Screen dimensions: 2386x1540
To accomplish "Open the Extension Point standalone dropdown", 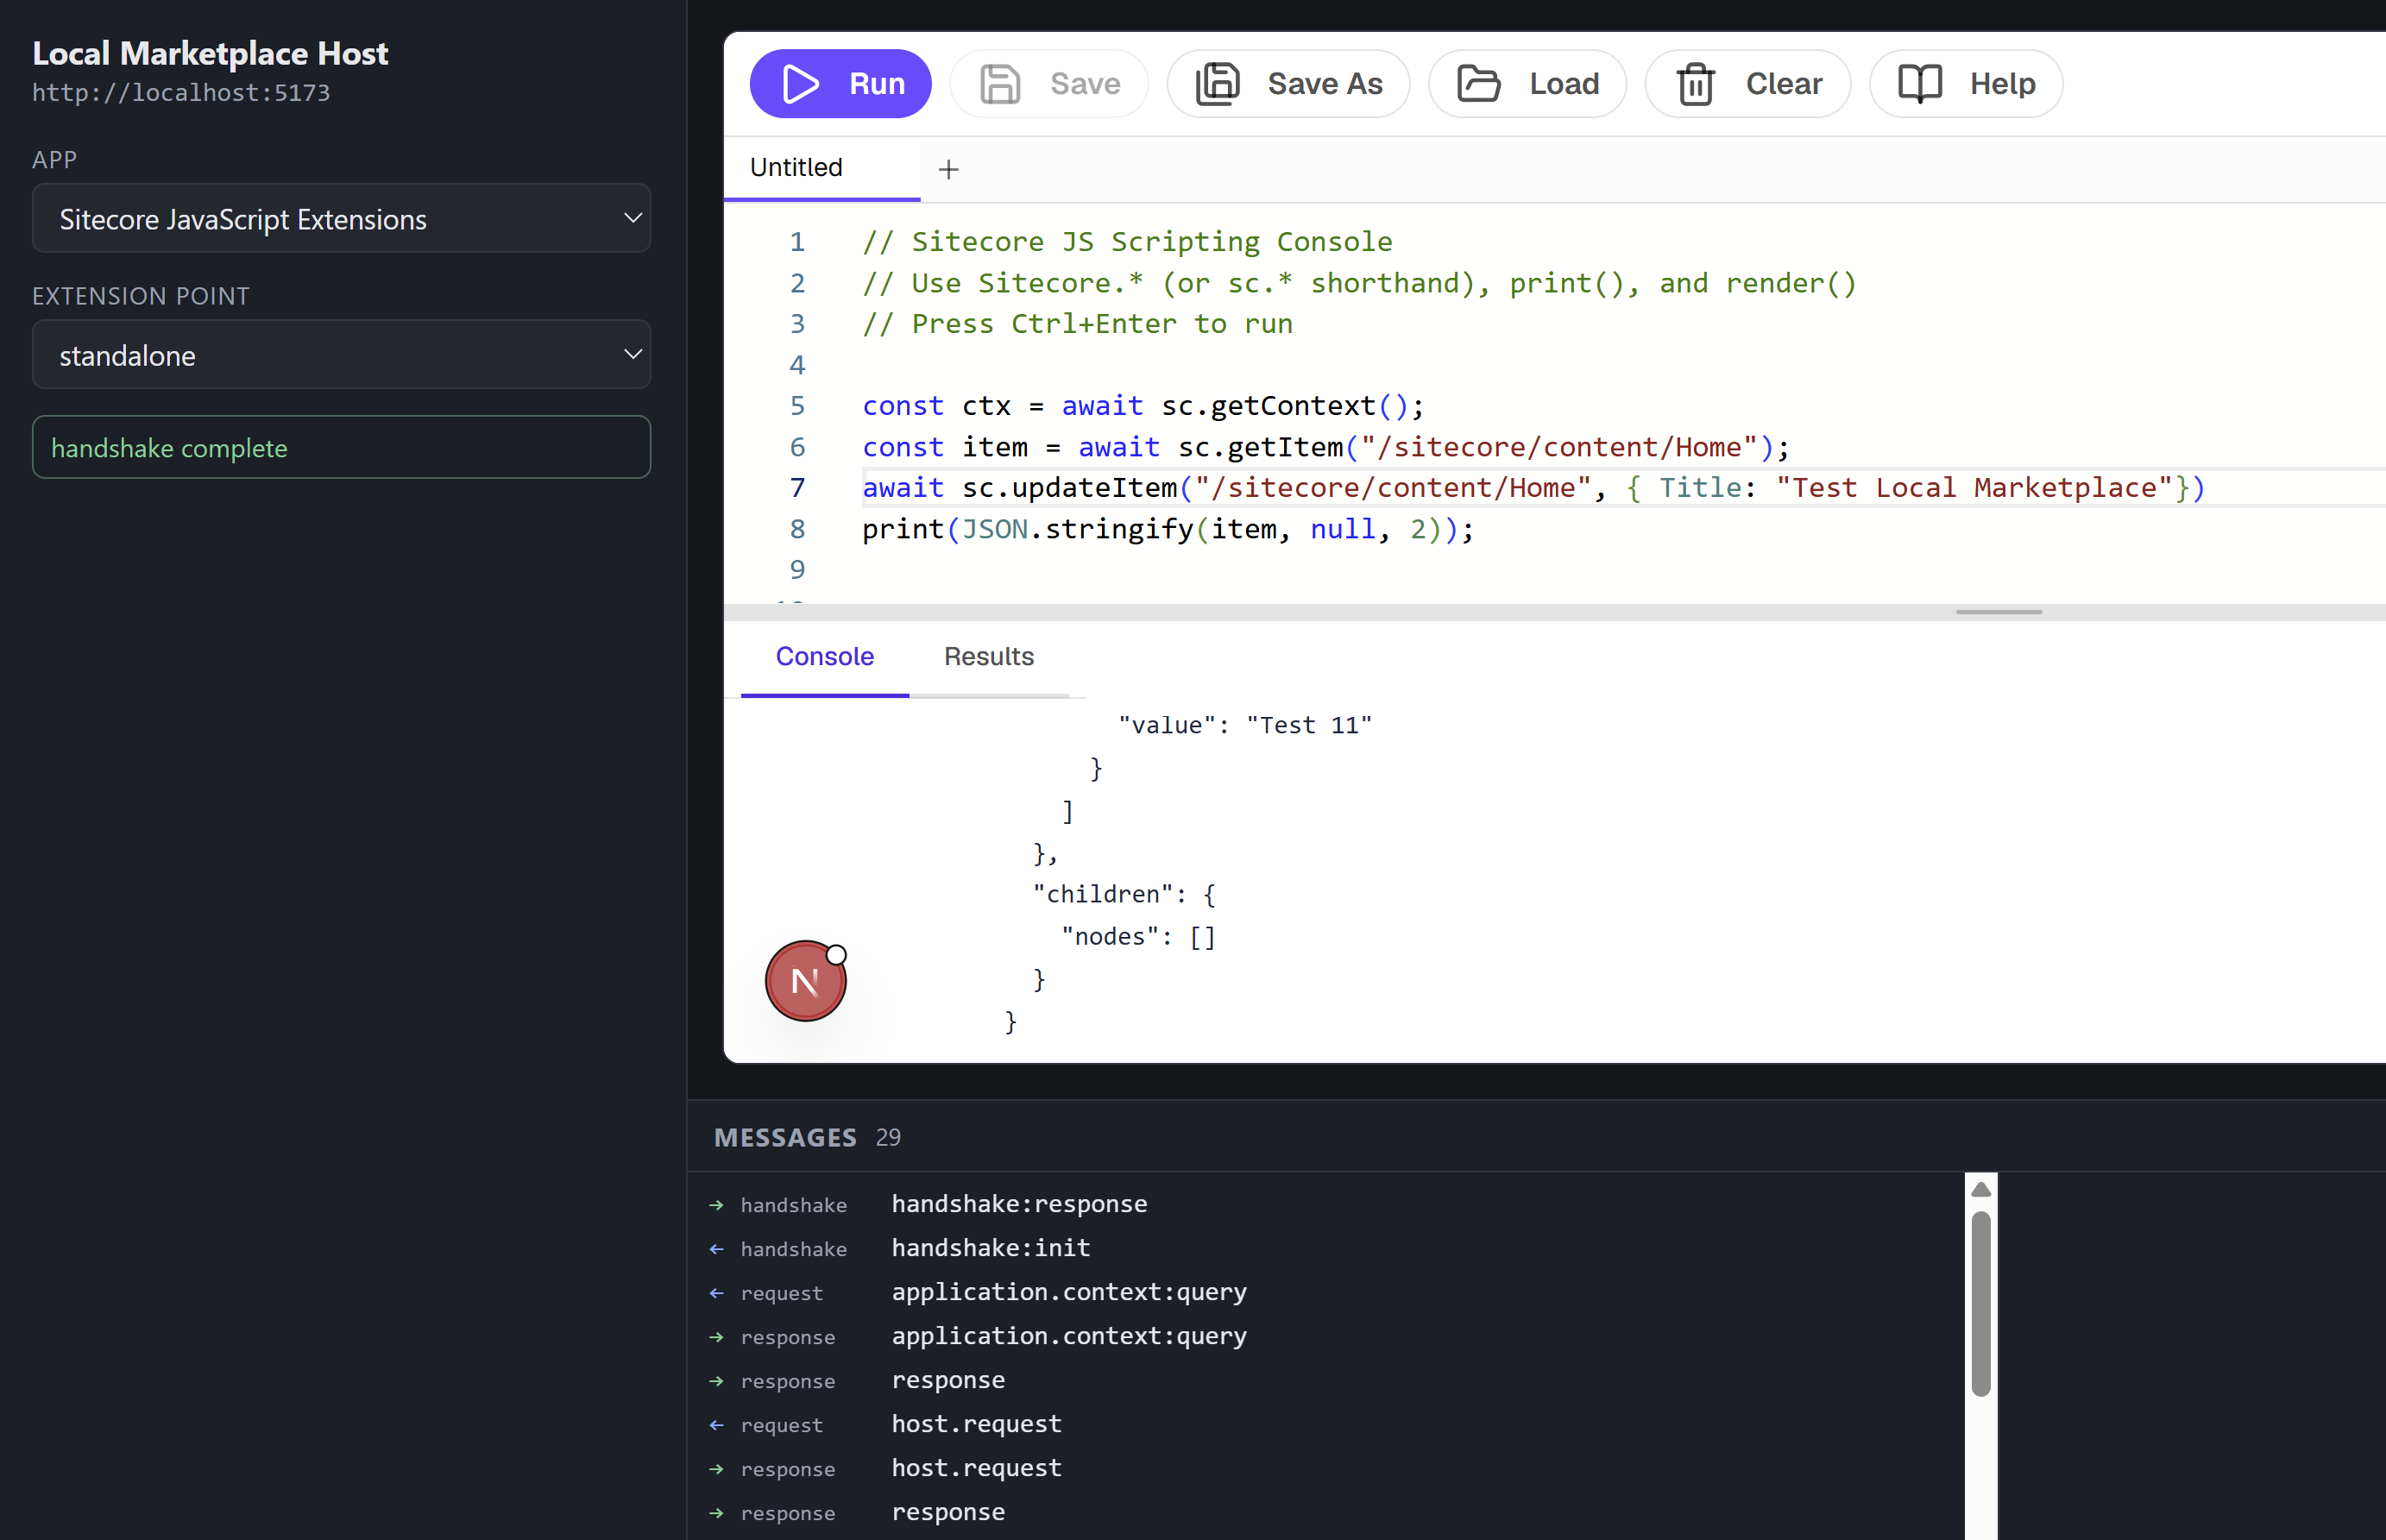I will click(341, 355).
